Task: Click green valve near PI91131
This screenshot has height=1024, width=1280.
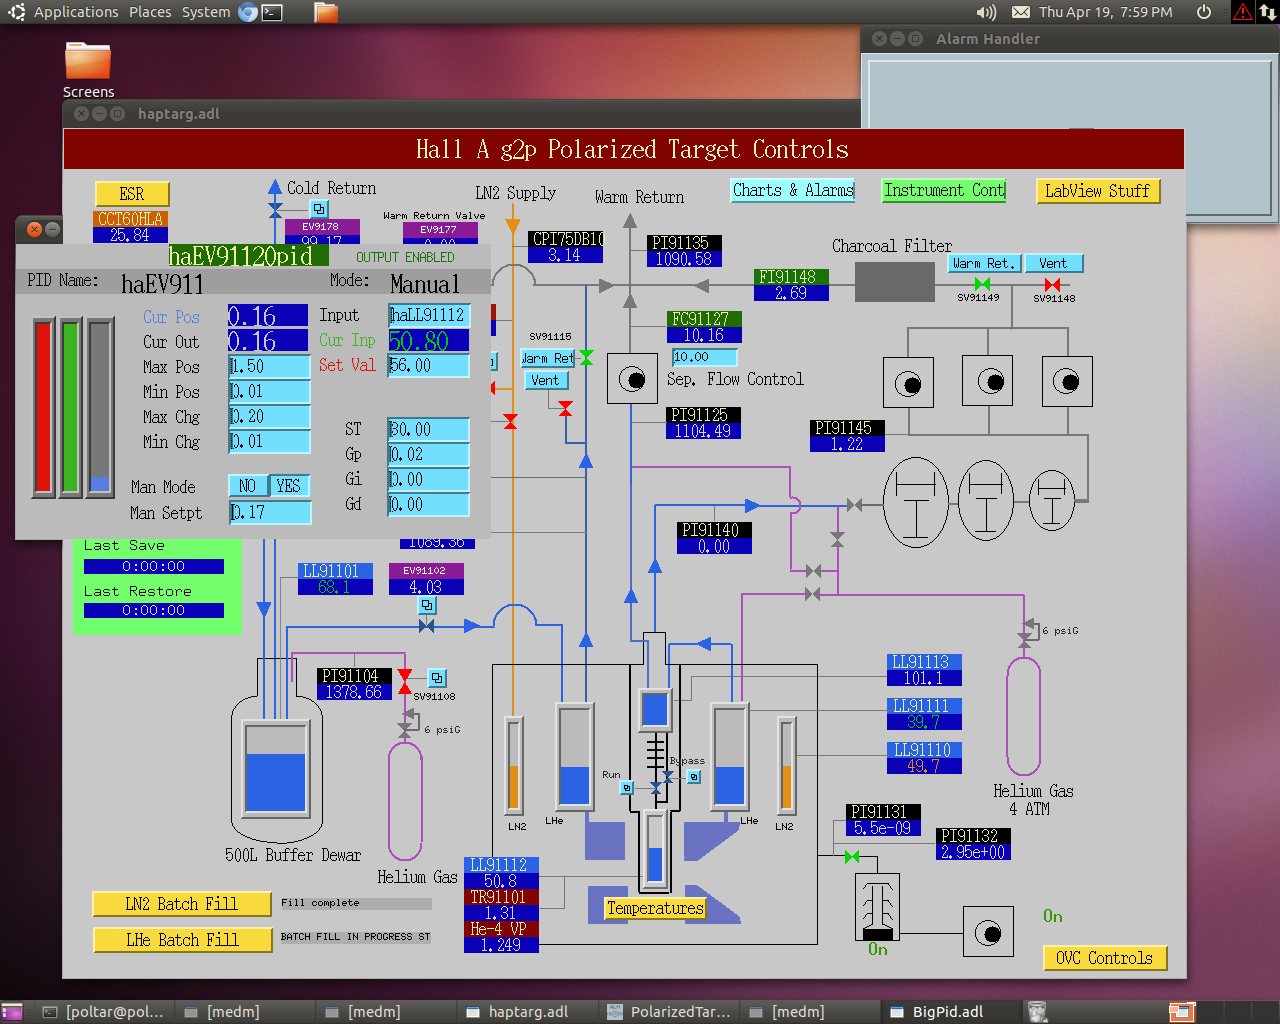Action: click(852, 856)
